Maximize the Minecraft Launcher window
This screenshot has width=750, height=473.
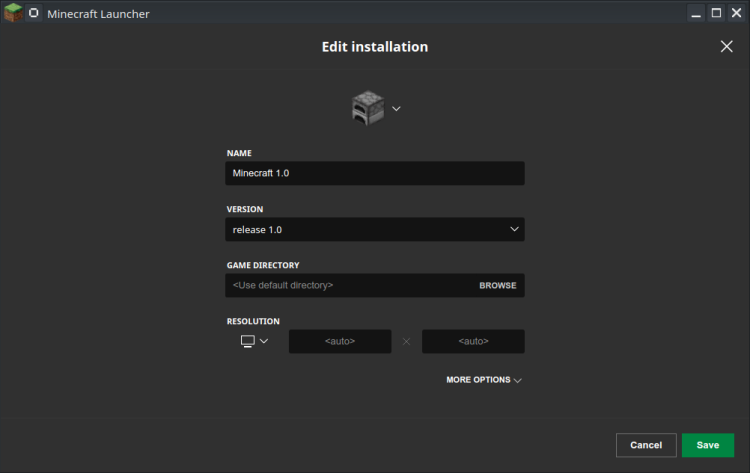[716, 13]
